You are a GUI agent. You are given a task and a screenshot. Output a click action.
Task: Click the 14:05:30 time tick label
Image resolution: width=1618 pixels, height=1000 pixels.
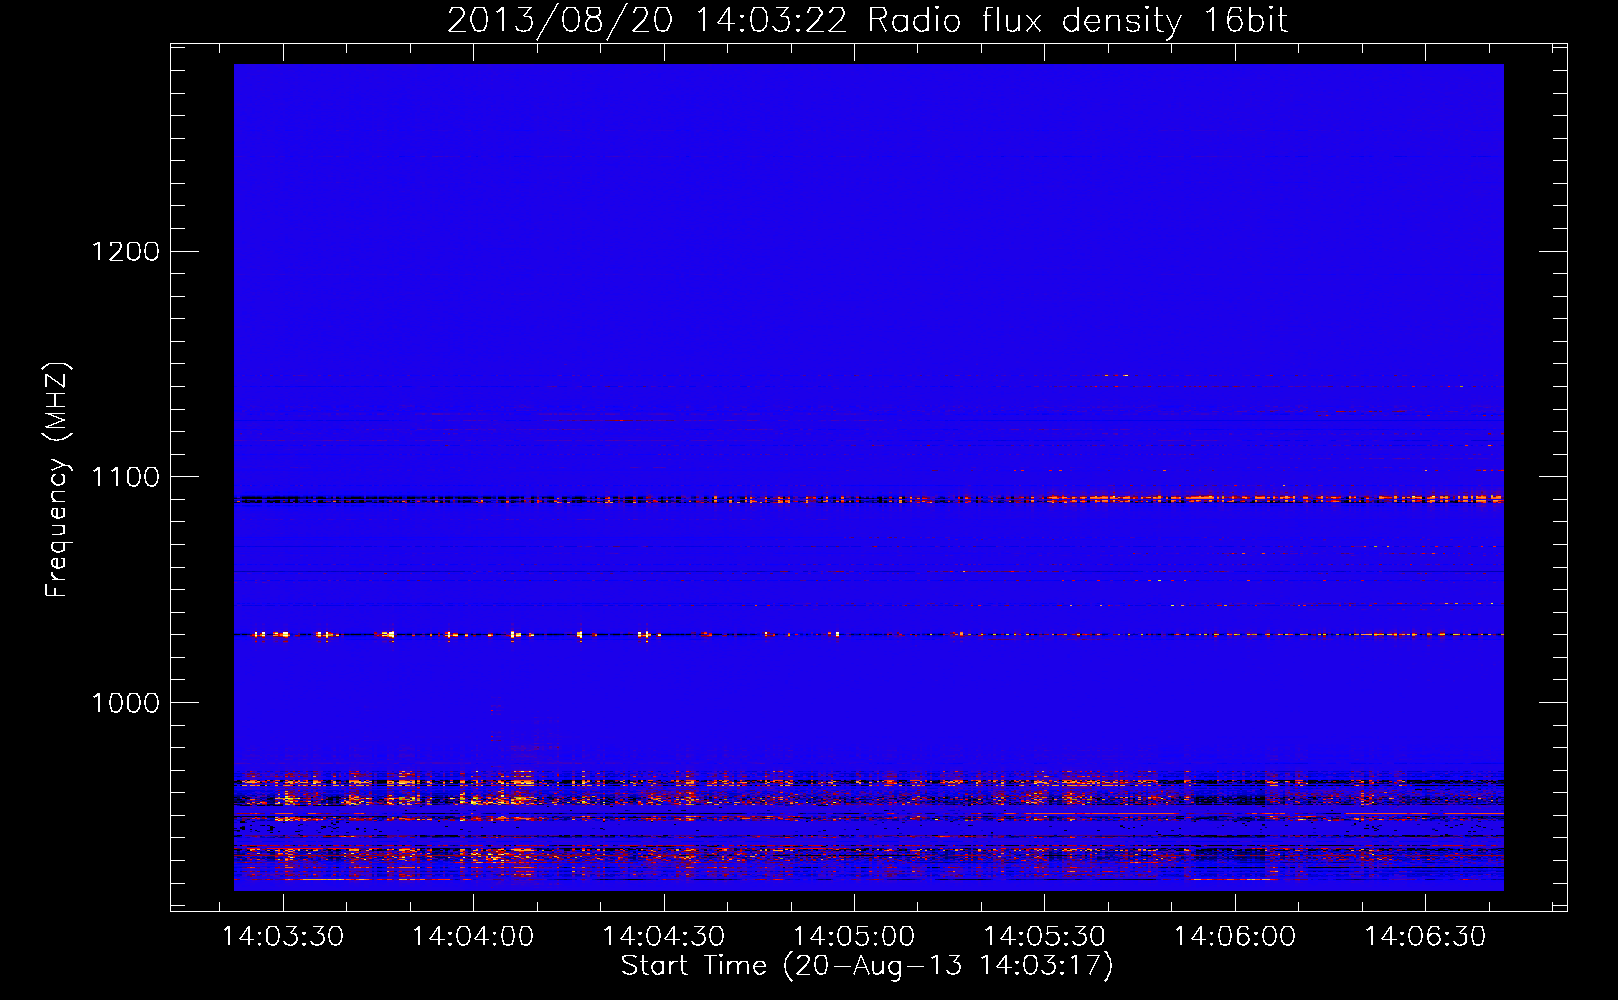1045,937
